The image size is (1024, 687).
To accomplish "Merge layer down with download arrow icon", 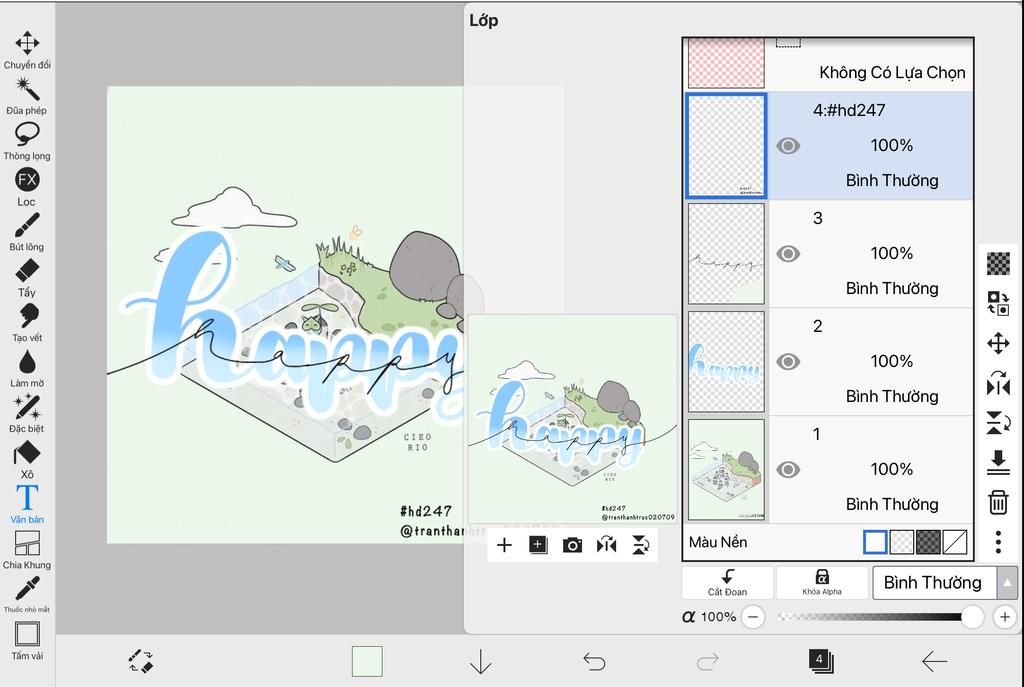I will pyautogui.click(x=998, y=462).
